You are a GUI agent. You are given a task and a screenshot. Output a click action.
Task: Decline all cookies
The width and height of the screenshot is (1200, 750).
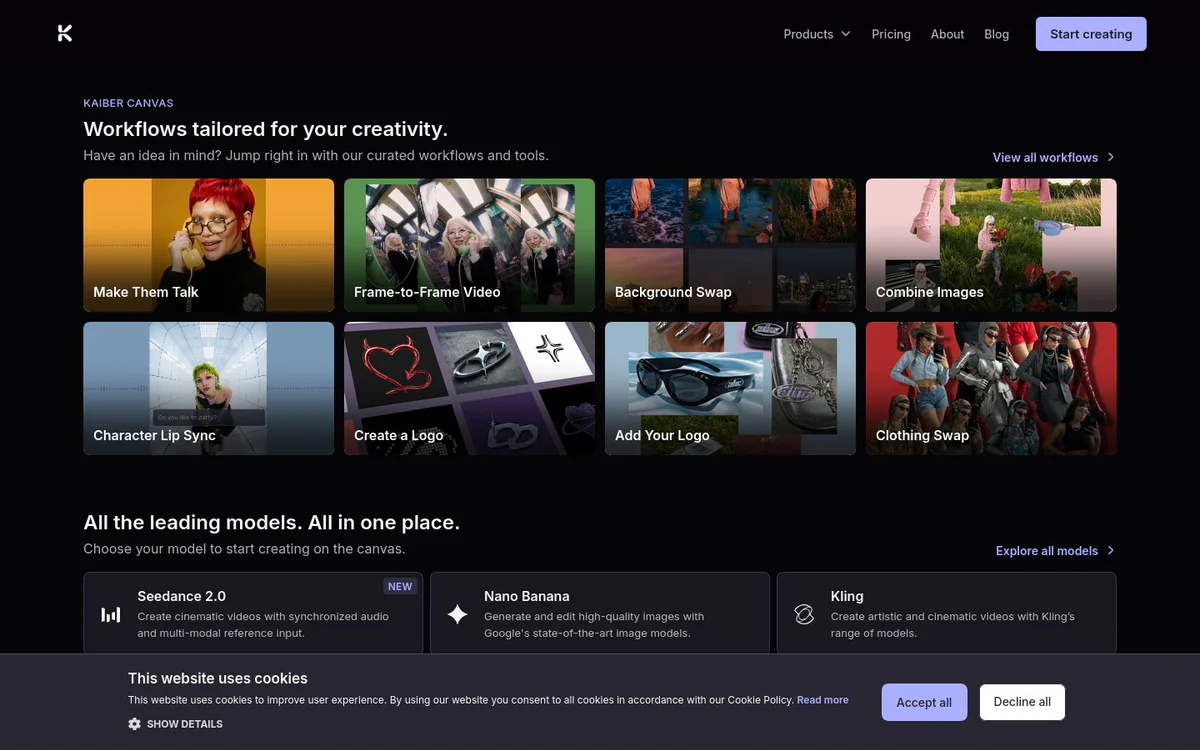pos(1022,702)
